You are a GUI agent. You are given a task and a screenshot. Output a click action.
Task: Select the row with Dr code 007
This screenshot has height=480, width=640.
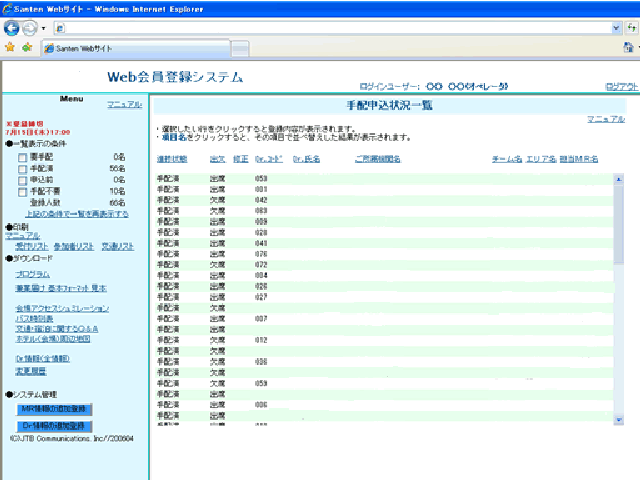pyautogui.click(x=384, y=318)
